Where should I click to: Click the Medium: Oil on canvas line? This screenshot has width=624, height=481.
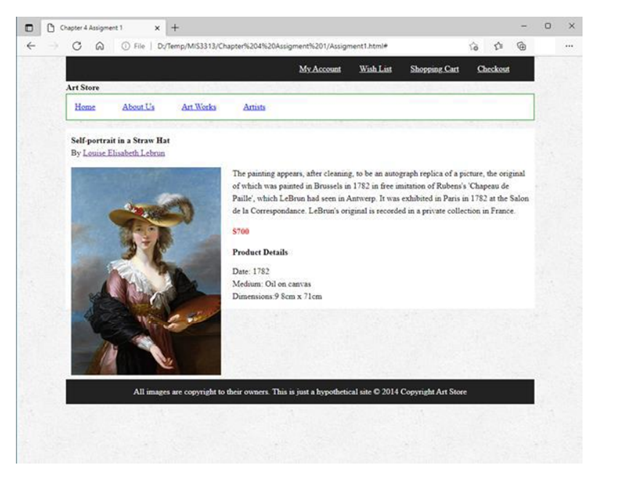point(271,284)
